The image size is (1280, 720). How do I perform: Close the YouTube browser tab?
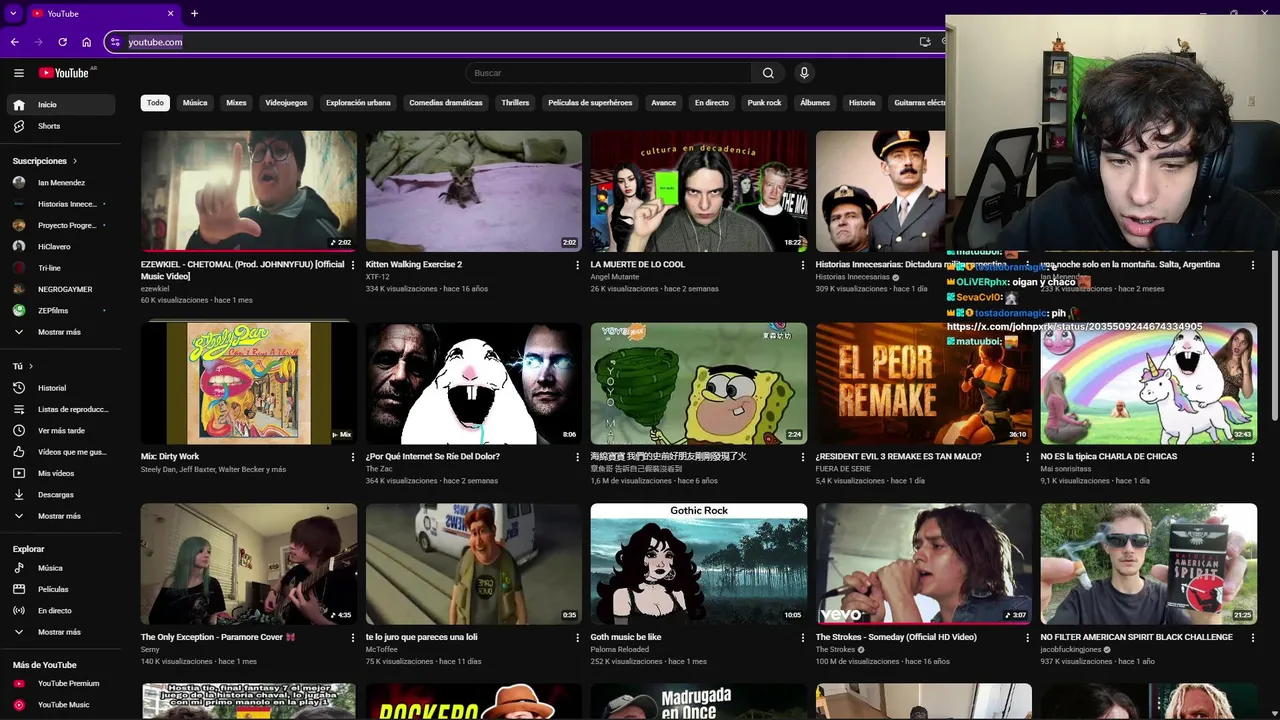(x=170, y=13)
